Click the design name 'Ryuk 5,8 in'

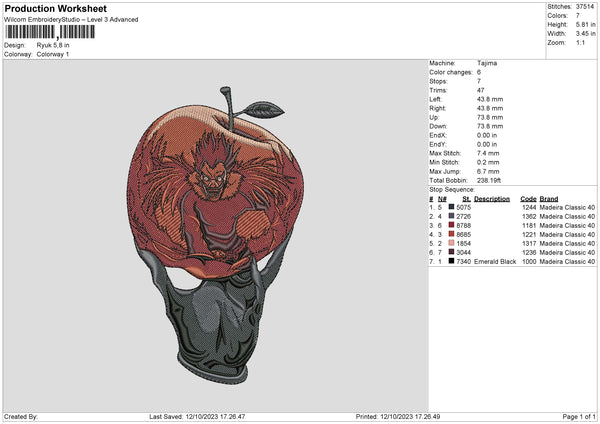(53, 45)
